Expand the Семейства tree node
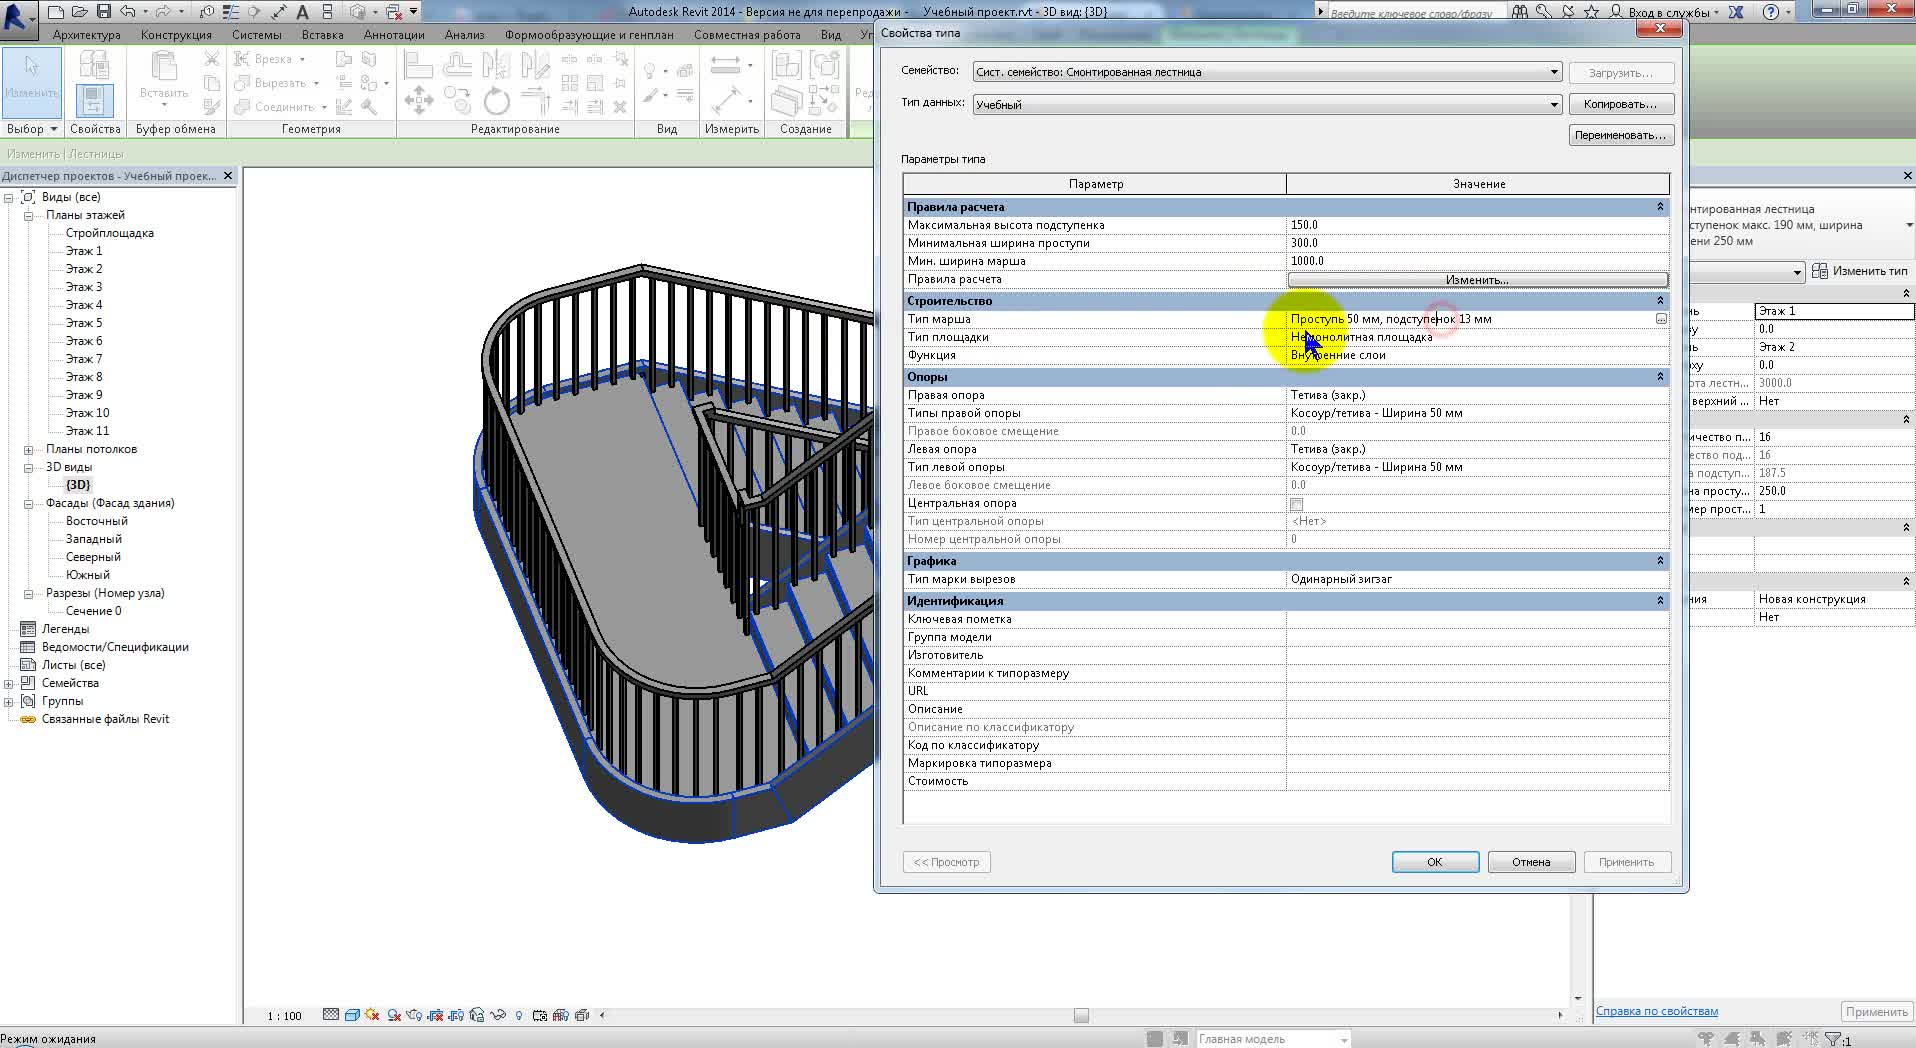This screenshot has width=1916, height=1048. pos(9,683)
